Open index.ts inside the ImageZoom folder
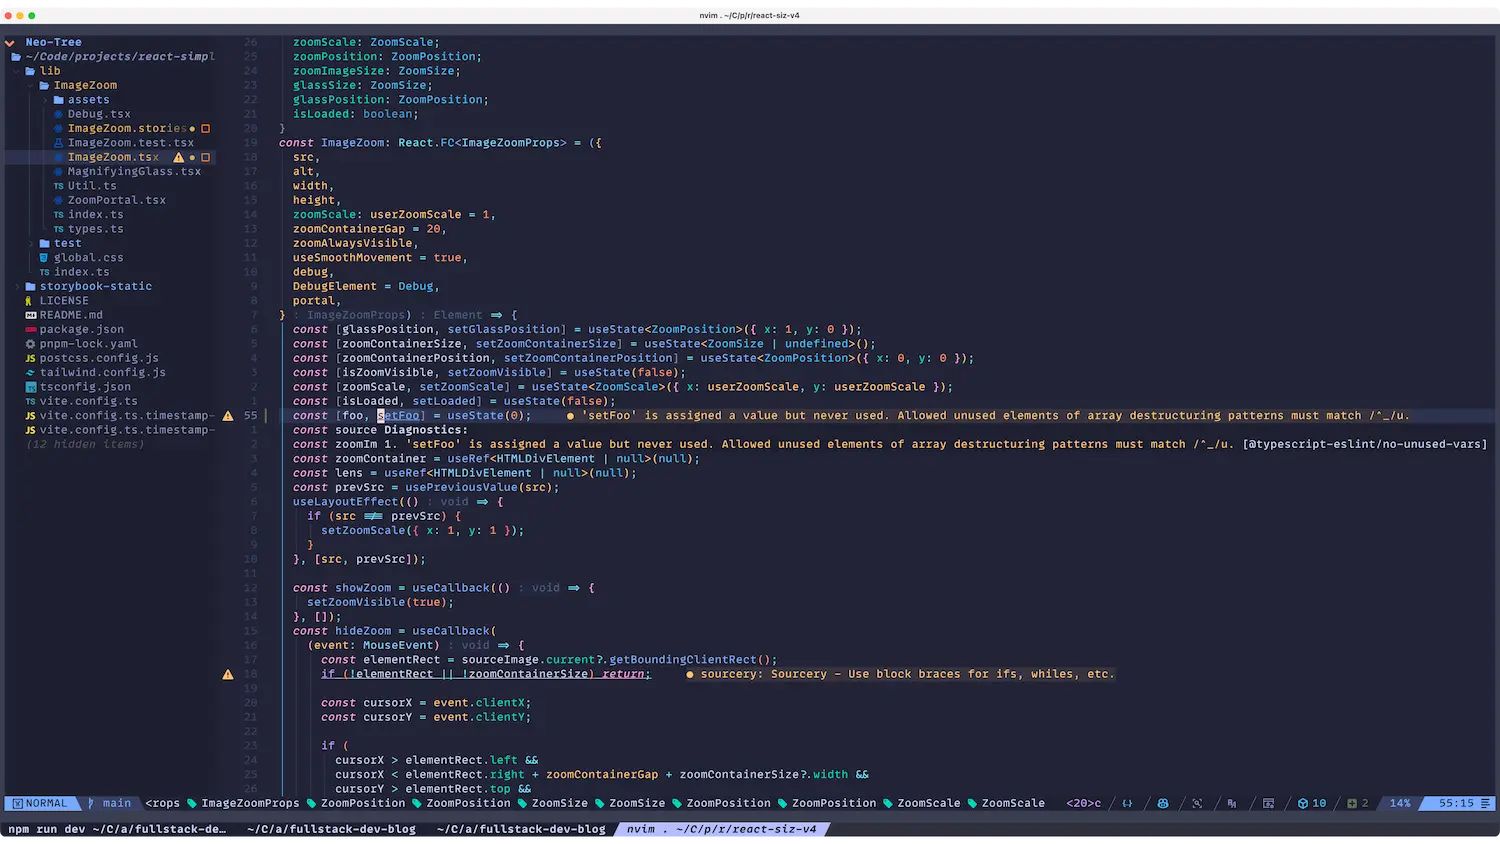The image size is (1500, 844). [x=96, y=215]
